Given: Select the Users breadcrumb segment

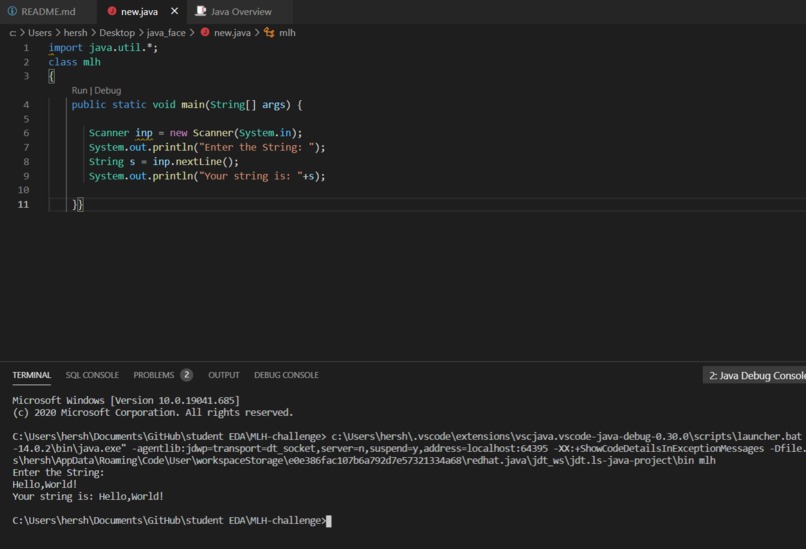Looking at the screenshot, I should coord(40,32).
